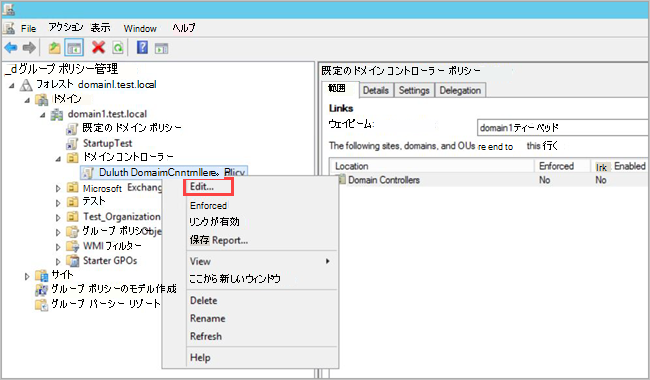Viewport: 650px width, 380px height.
Task: Select Delete in the context menu
Action: point(204,300)
